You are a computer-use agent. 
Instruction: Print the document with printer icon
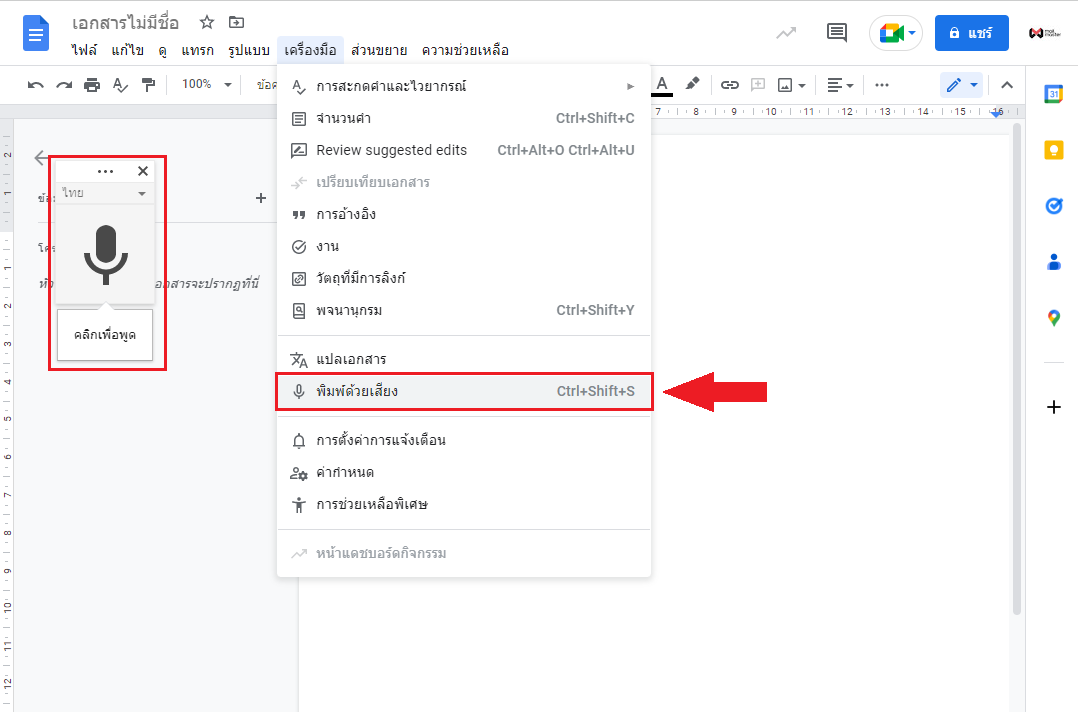click(x=91, y=85)
